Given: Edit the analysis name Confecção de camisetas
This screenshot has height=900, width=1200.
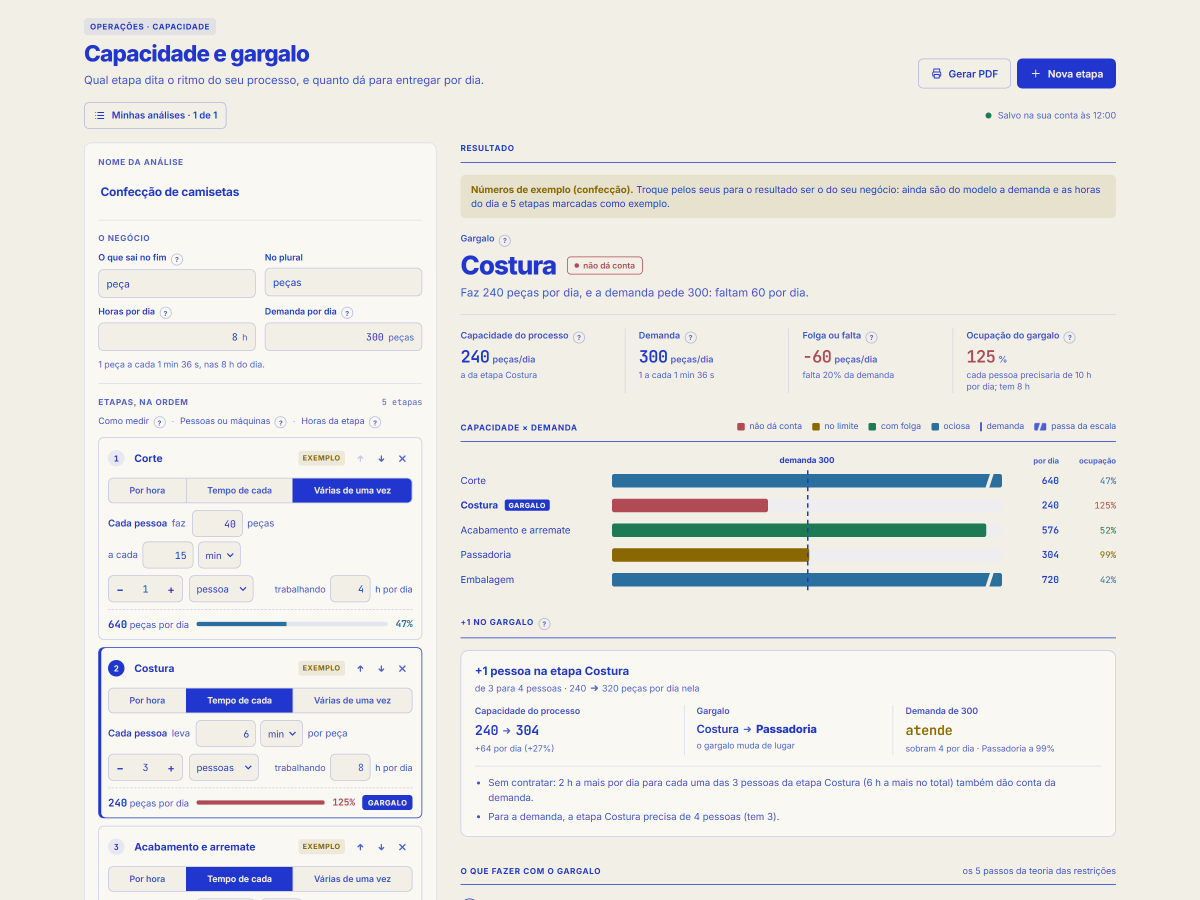Looking at the screenshot, I should tap(260, 192).
